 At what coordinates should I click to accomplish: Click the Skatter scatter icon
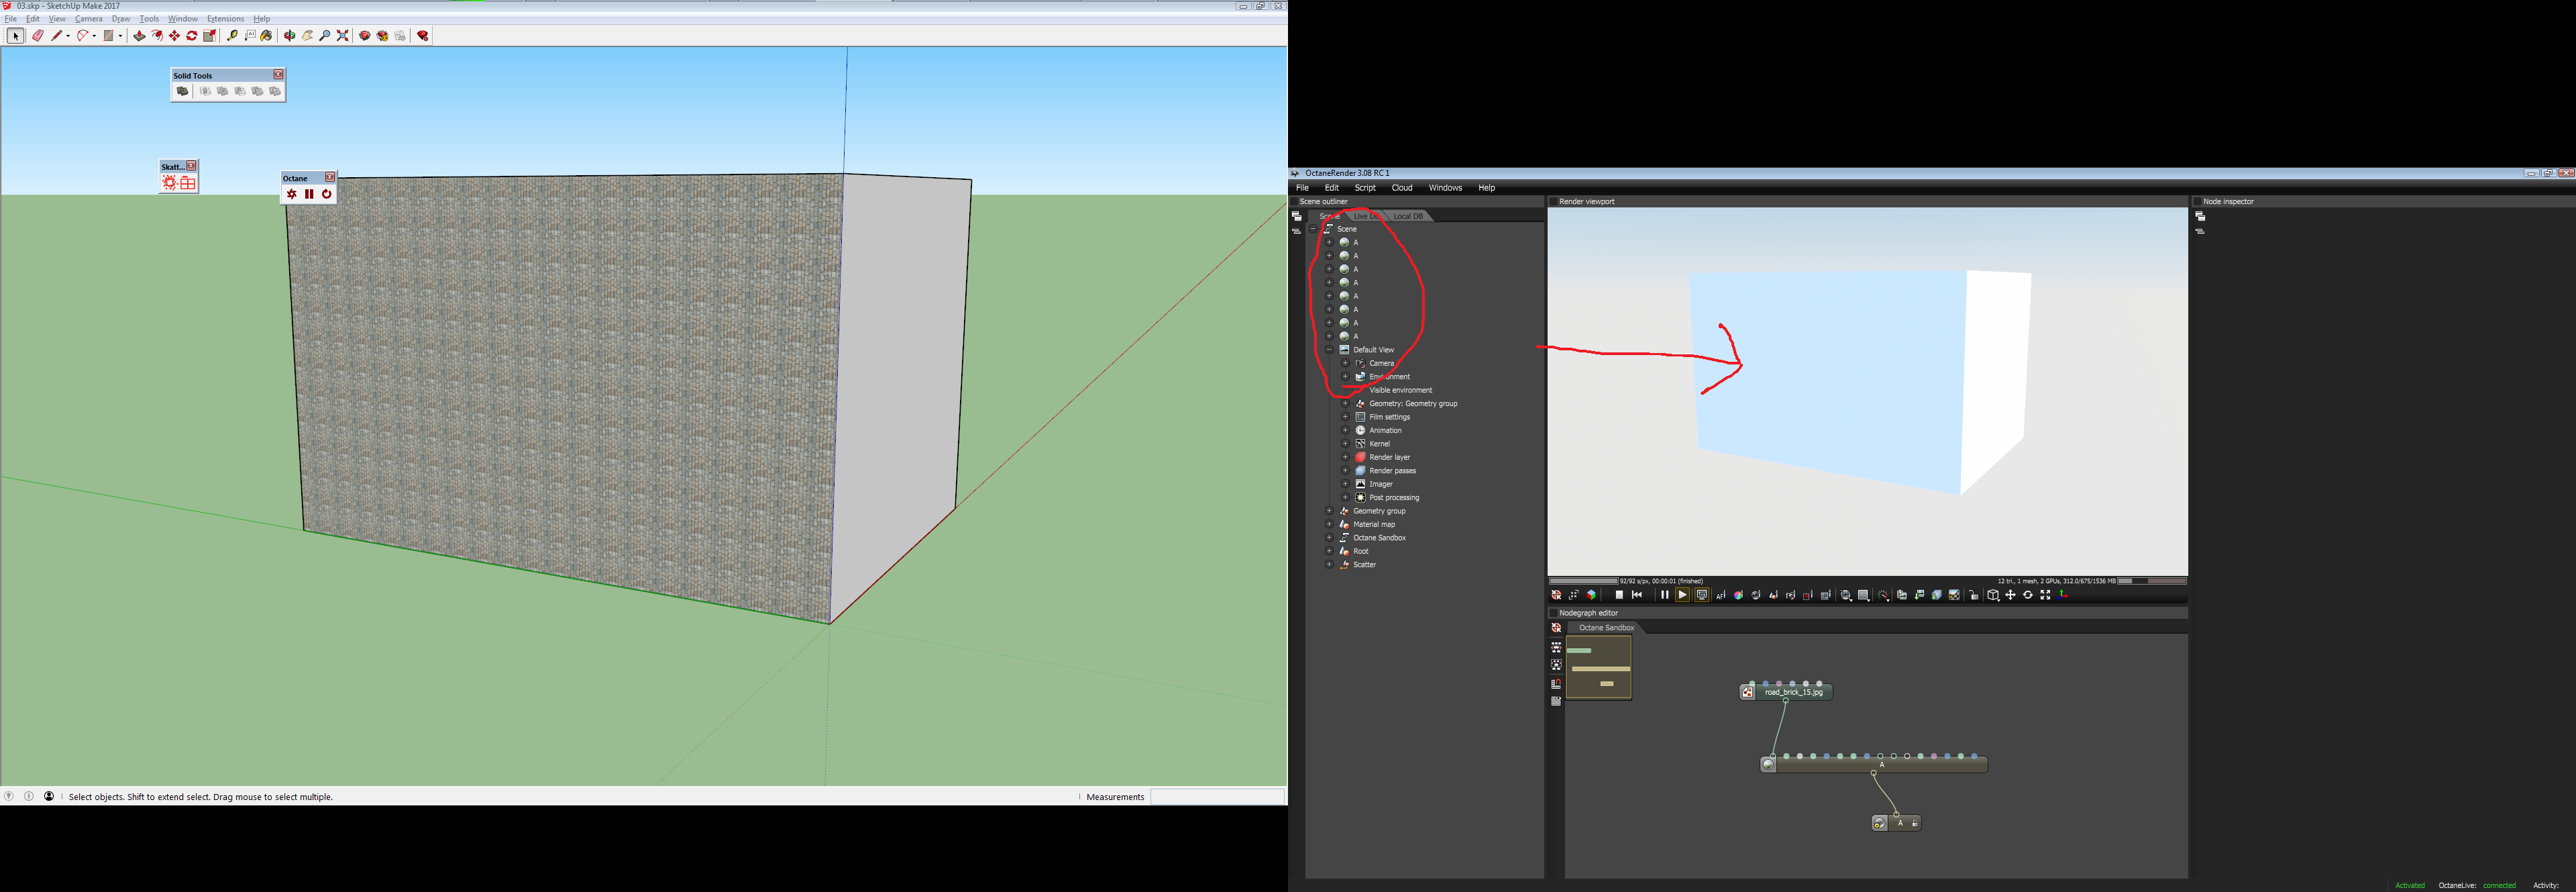(170, 183)
